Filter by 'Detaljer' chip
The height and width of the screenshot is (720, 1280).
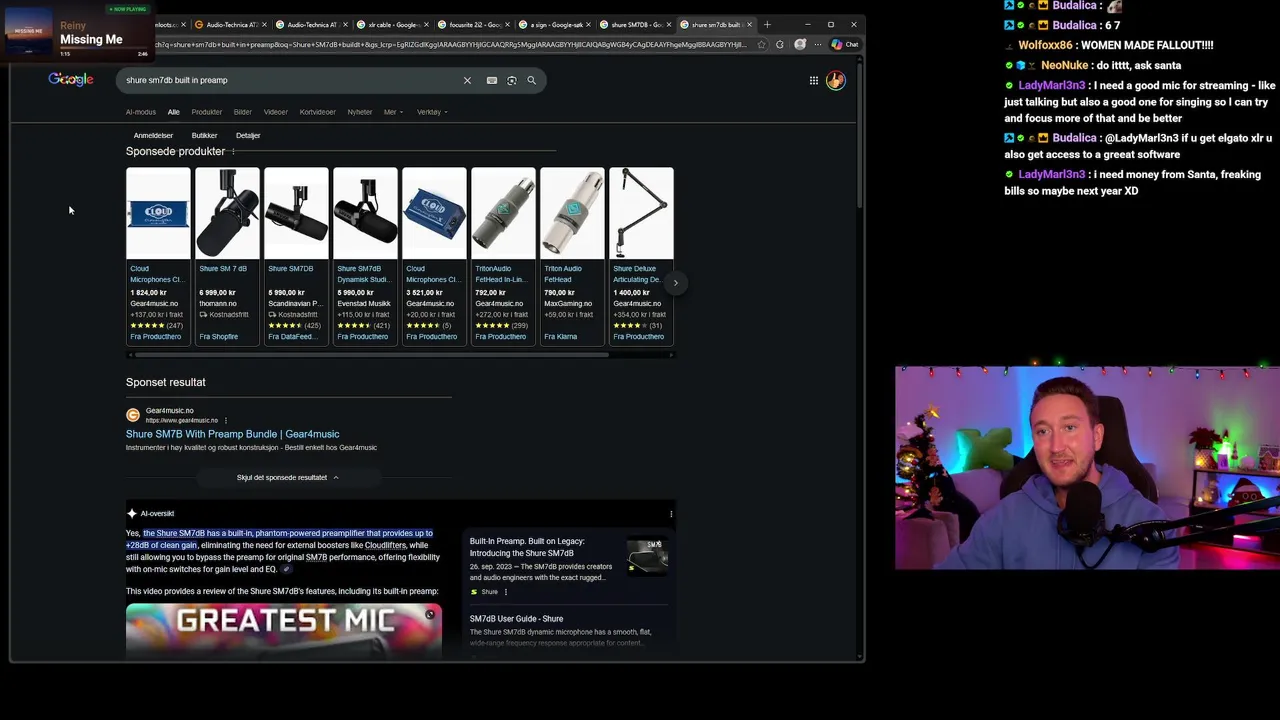click(x=248, y=135)
